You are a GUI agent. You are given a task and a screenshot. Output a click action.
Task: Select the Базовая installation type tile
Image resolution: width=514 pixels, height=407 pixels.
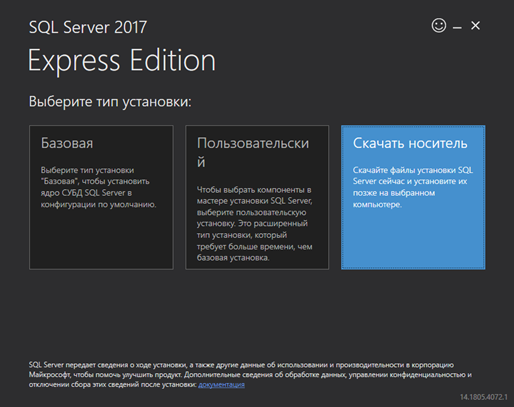click(101, 197)
